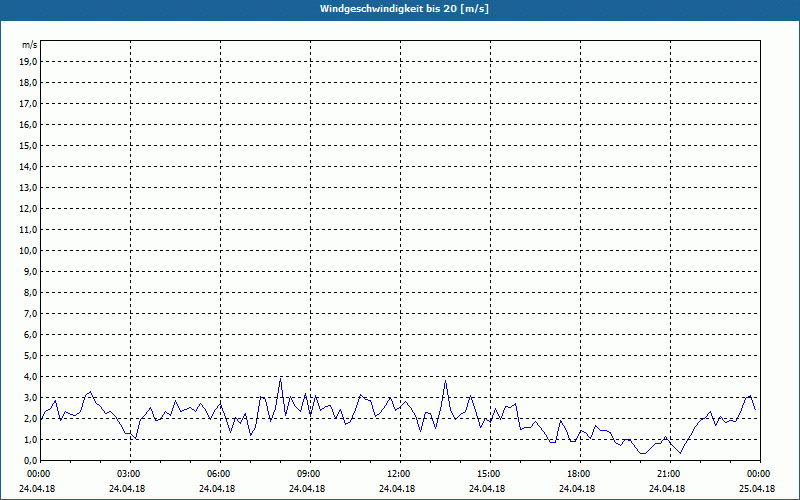Select the '24.04.18' date beneath '18:00'
Viewport: 800px width, 500px height.
578,489
